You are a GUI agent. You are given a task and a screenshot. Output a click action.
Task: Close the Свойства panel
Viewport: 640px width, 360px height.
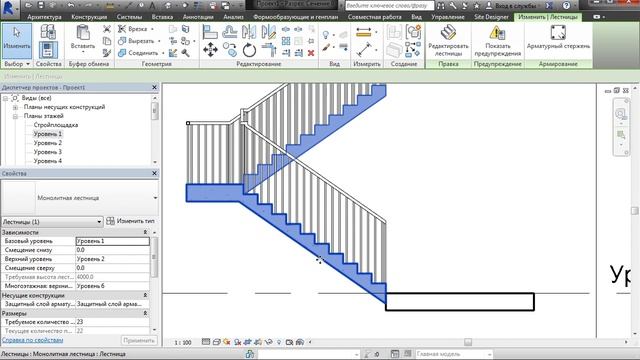(x=154, y=173)
